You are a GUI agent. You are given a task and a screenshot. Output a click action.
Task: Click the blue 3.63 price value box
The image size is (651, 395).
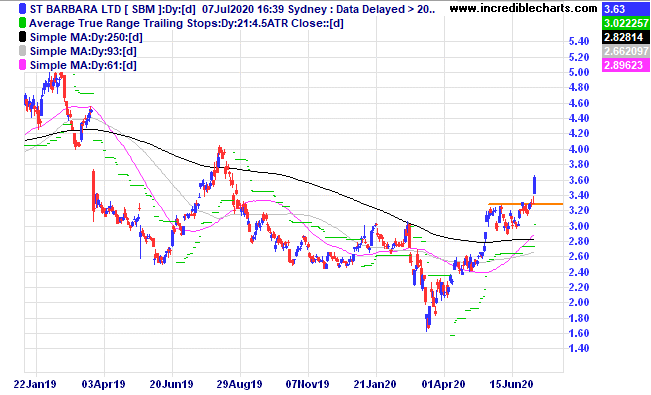click(x=626, y=9)
